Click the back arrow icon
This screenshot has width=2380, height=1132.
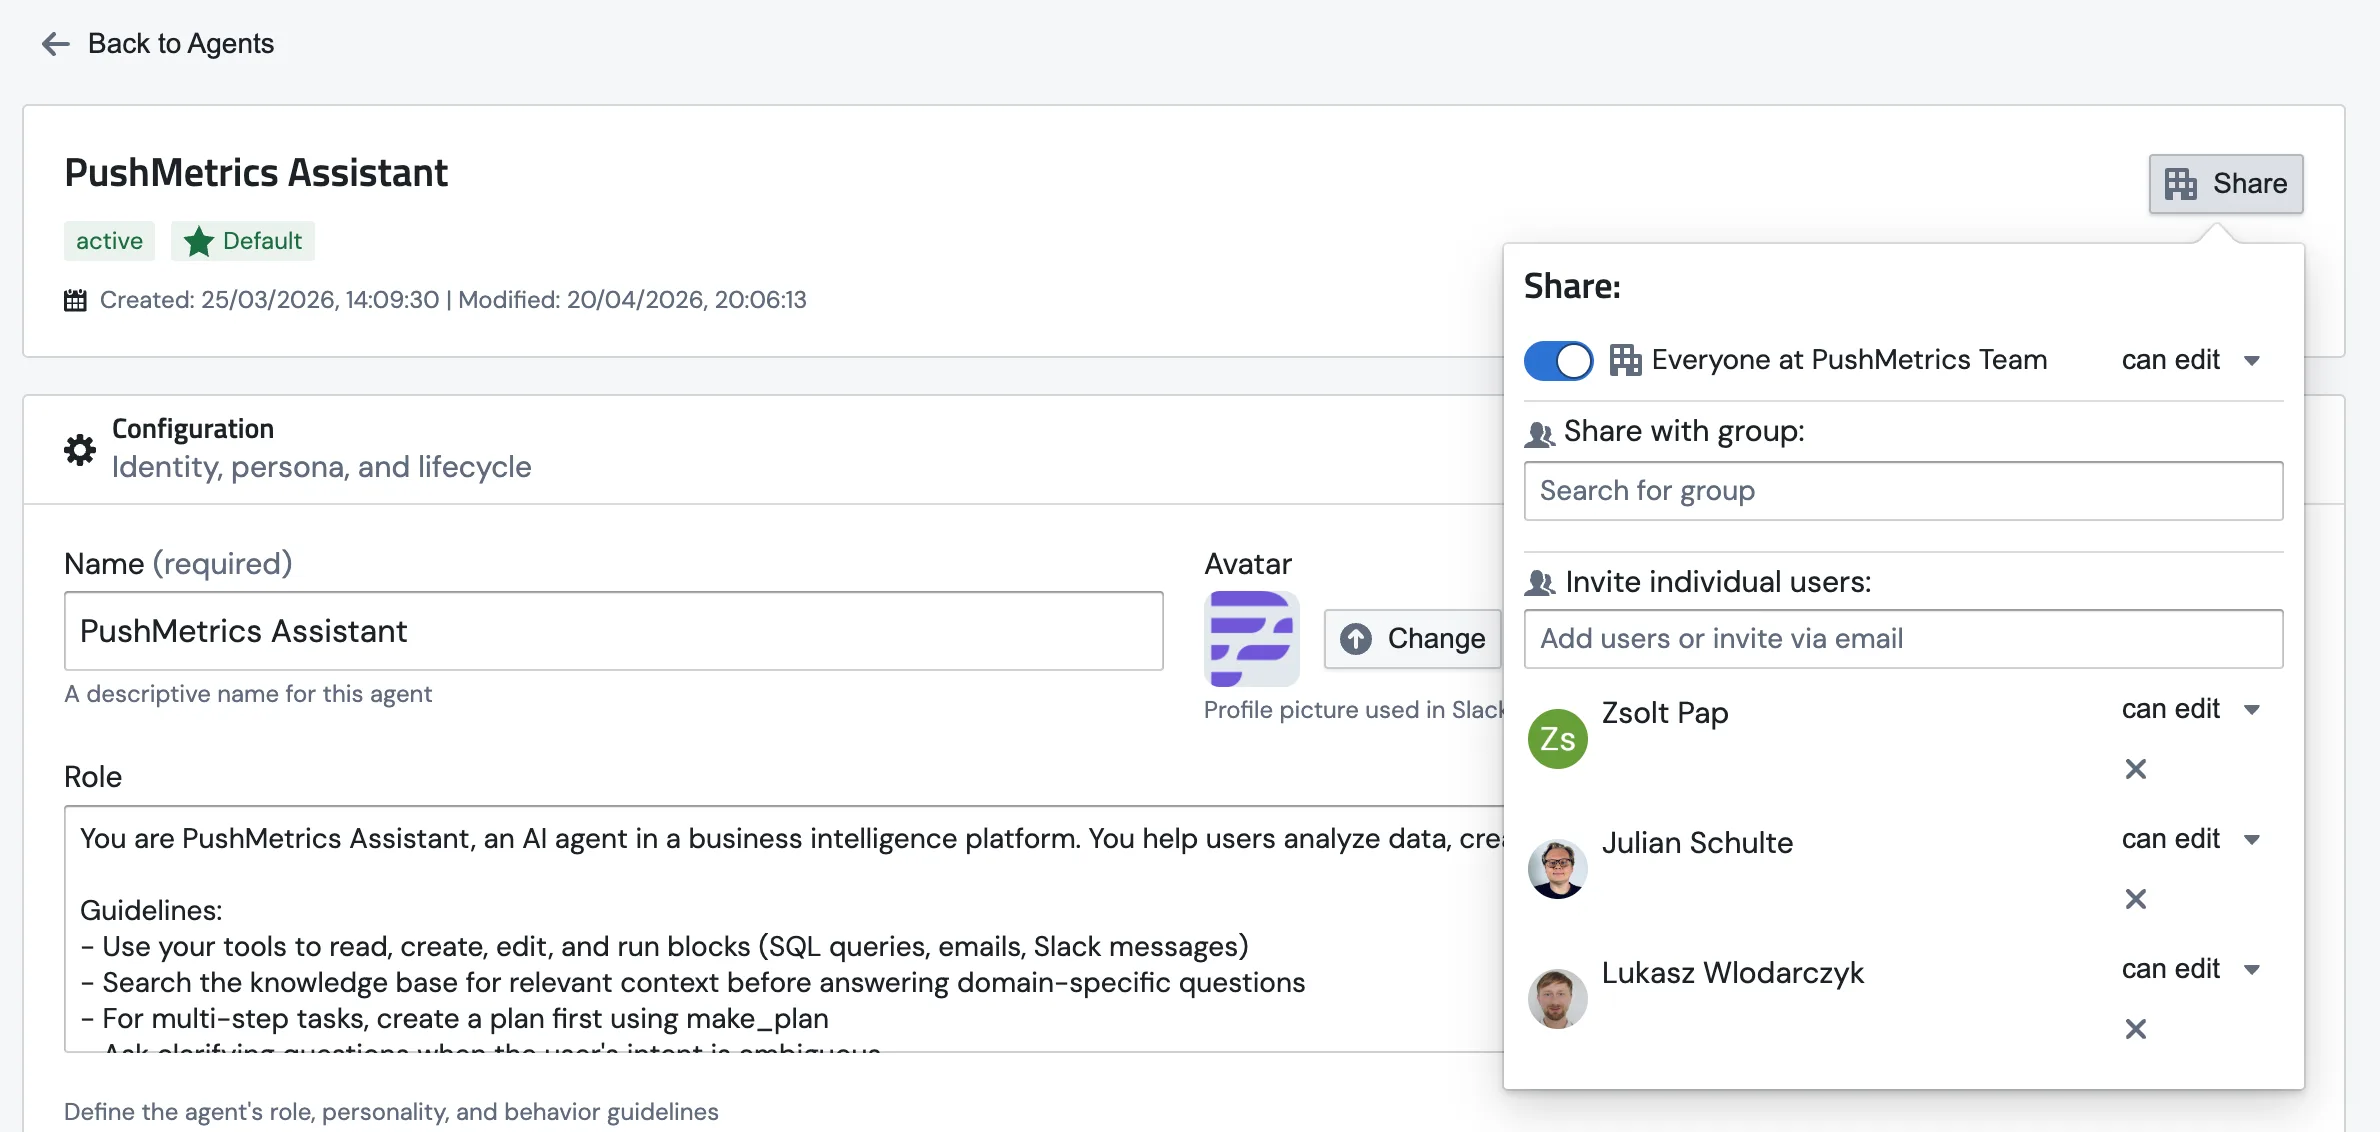[55, 43]
